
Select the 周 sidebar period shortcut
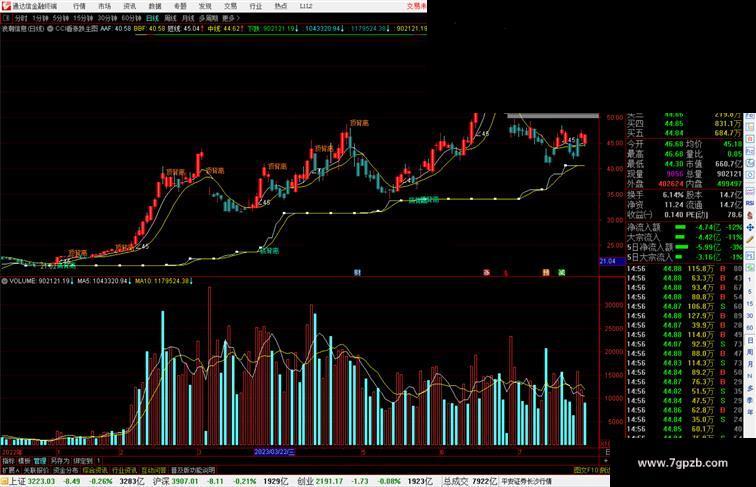(x=750, y=352)
